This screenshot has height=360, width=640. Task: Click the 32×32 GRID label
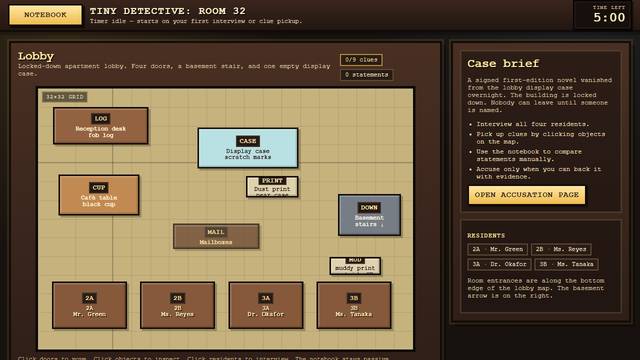click(64, 97)
